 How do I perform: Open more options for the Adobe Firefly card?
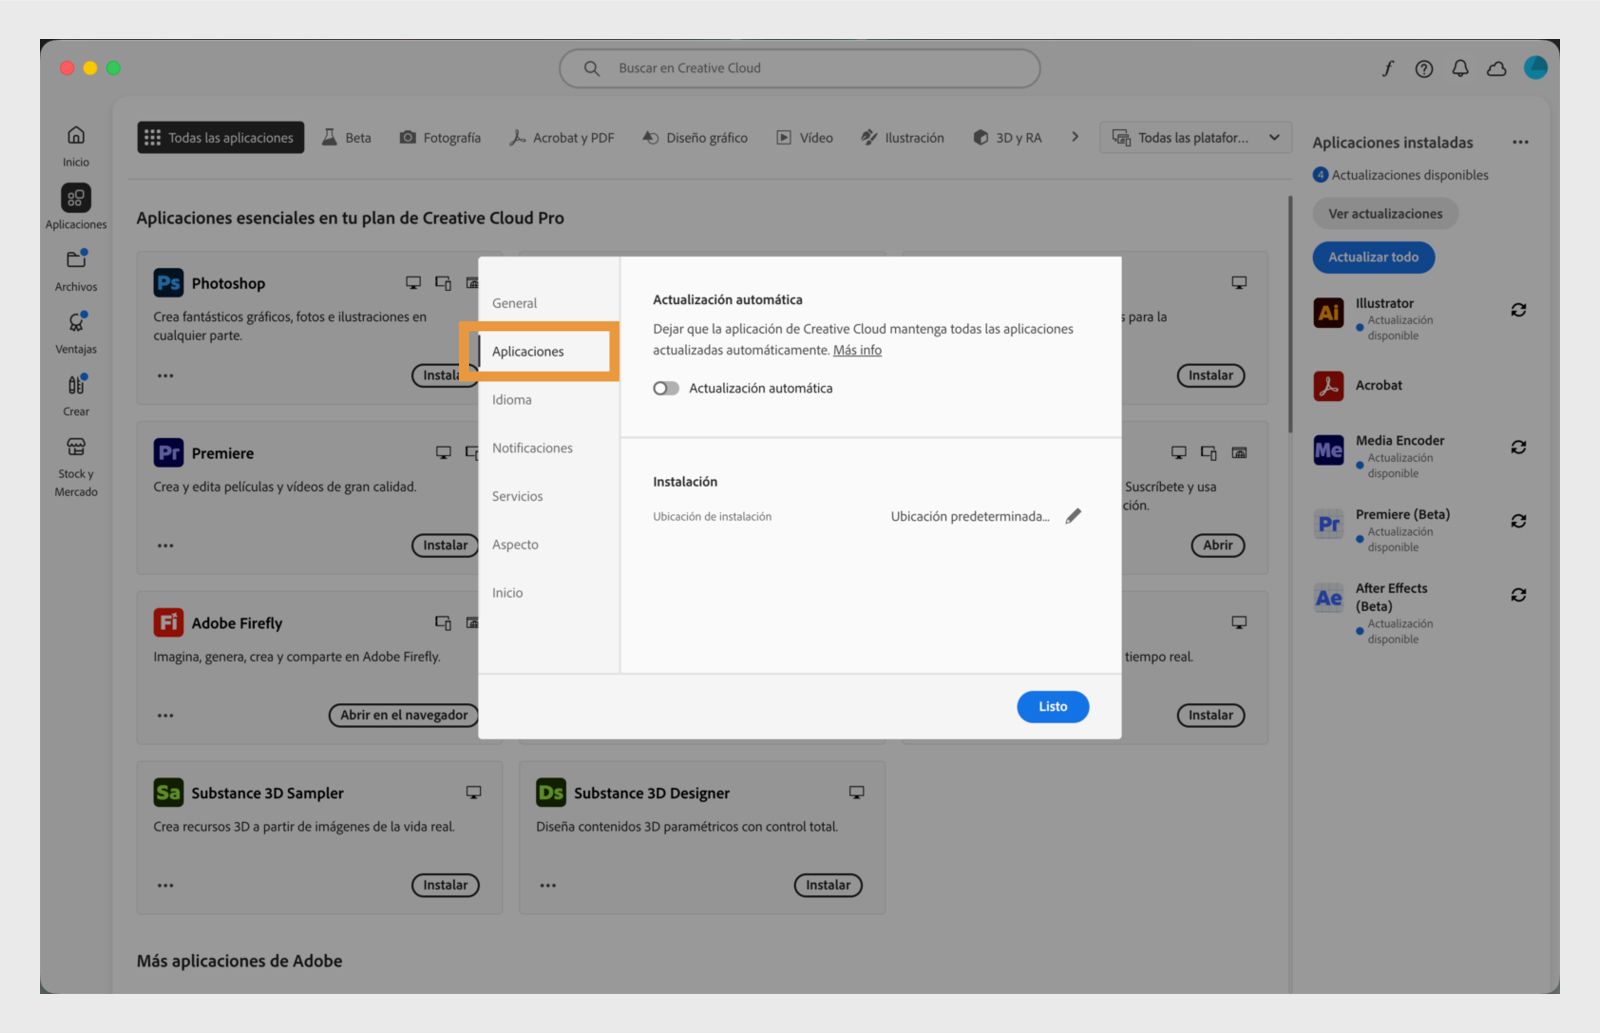click(165, 716)
